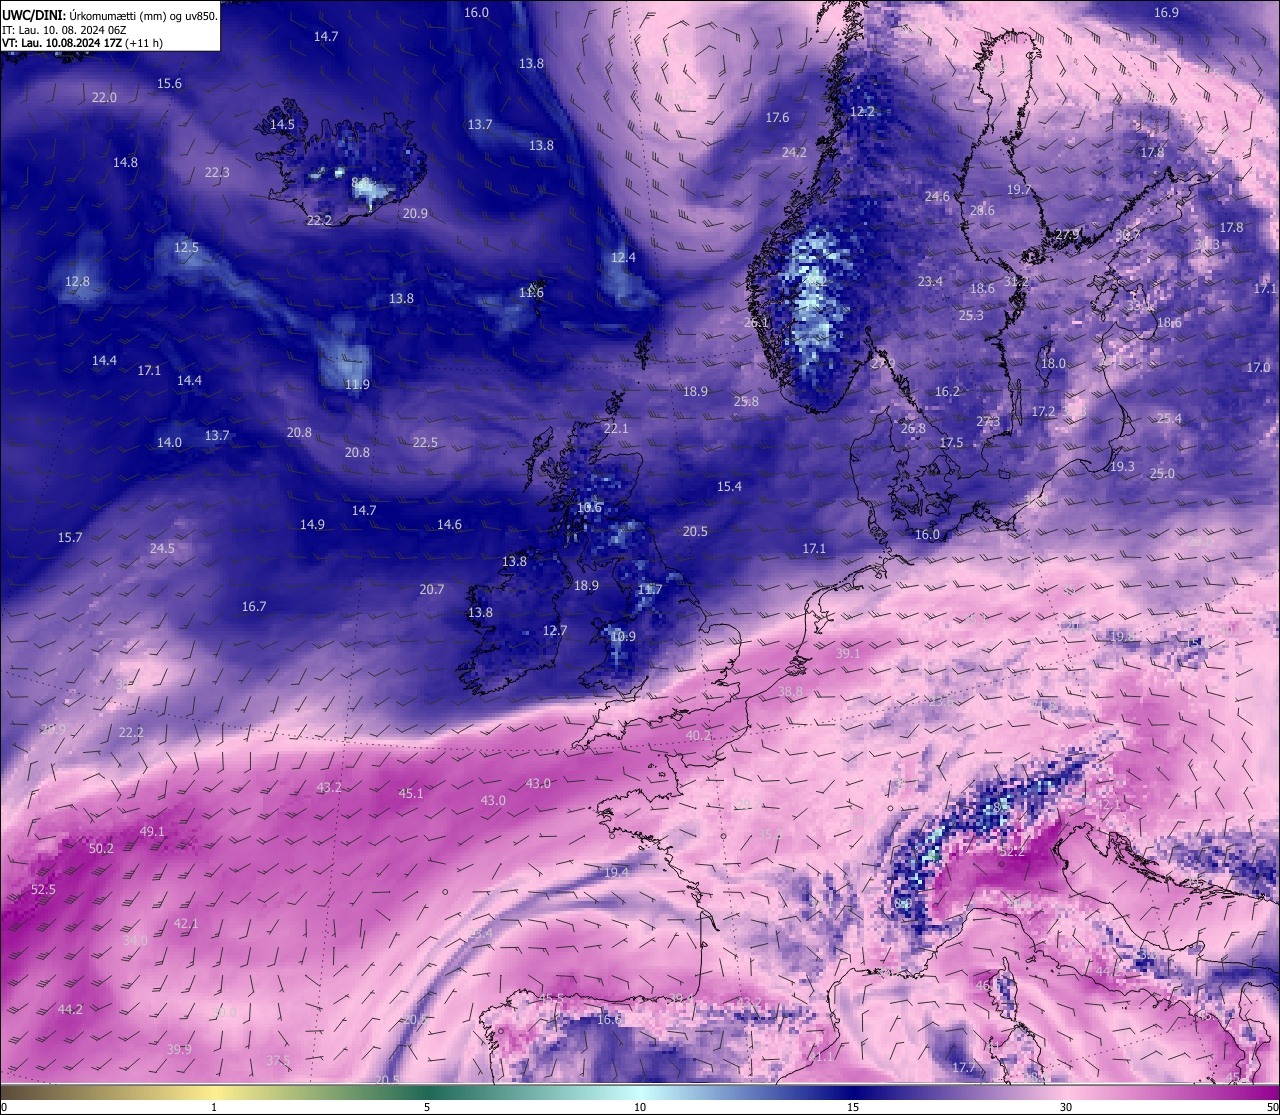Click the colorbar label '5'
The width and height of the screenshot is (1280, 1115).
pos(427,1107)
